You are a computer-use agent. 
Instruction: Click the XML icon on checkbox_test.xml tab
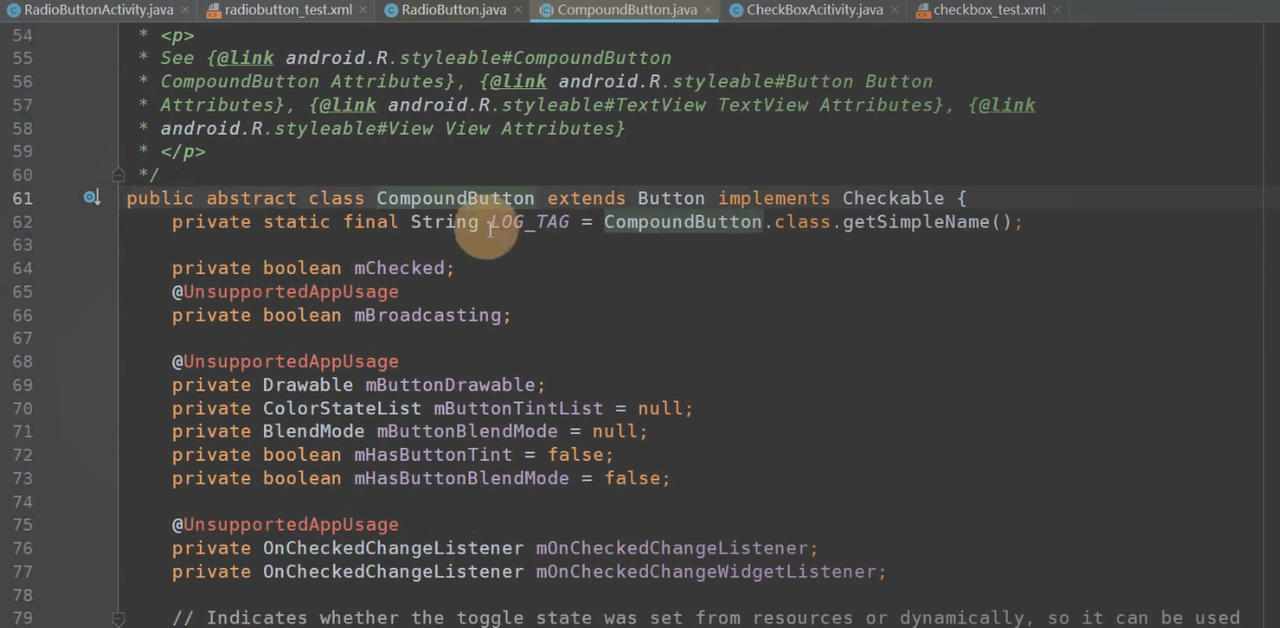click(922, 10)
